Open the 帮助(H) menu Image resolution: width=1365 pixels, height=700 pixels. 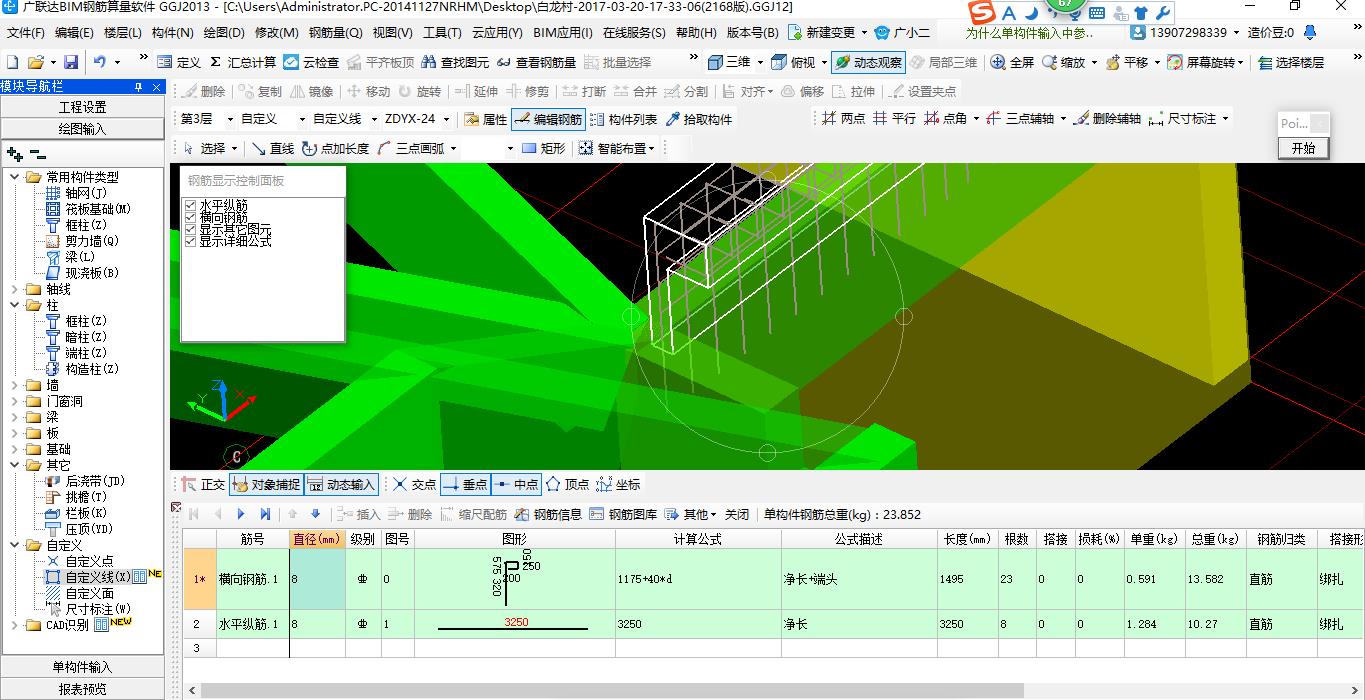696,33
